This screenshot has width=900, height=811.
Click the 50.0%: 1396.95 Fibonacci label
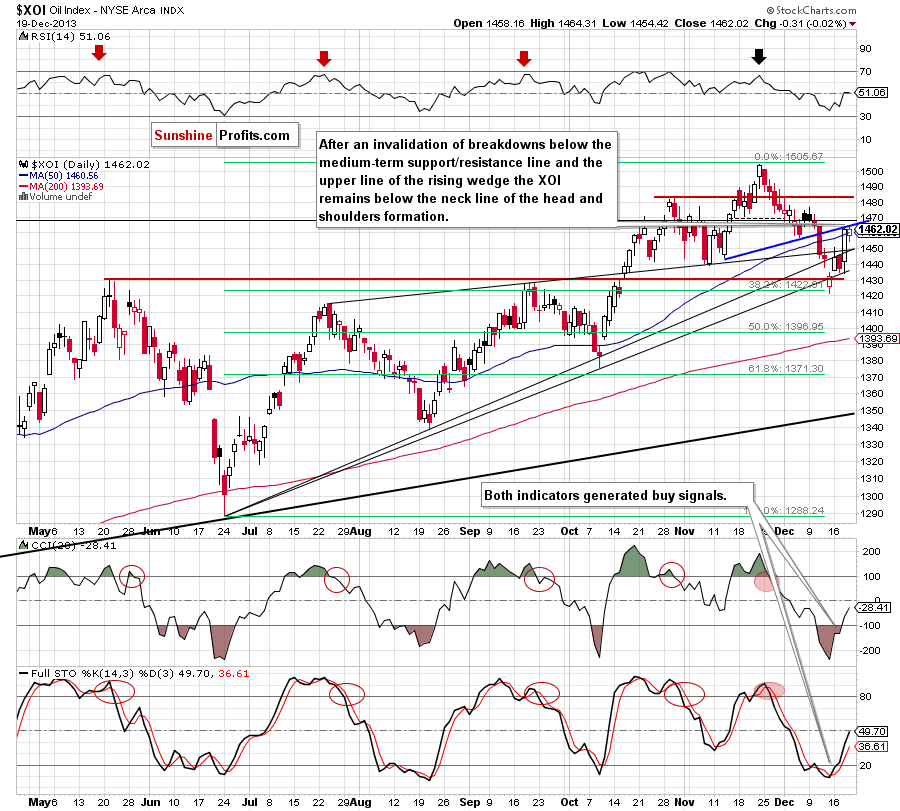point(786,327)
